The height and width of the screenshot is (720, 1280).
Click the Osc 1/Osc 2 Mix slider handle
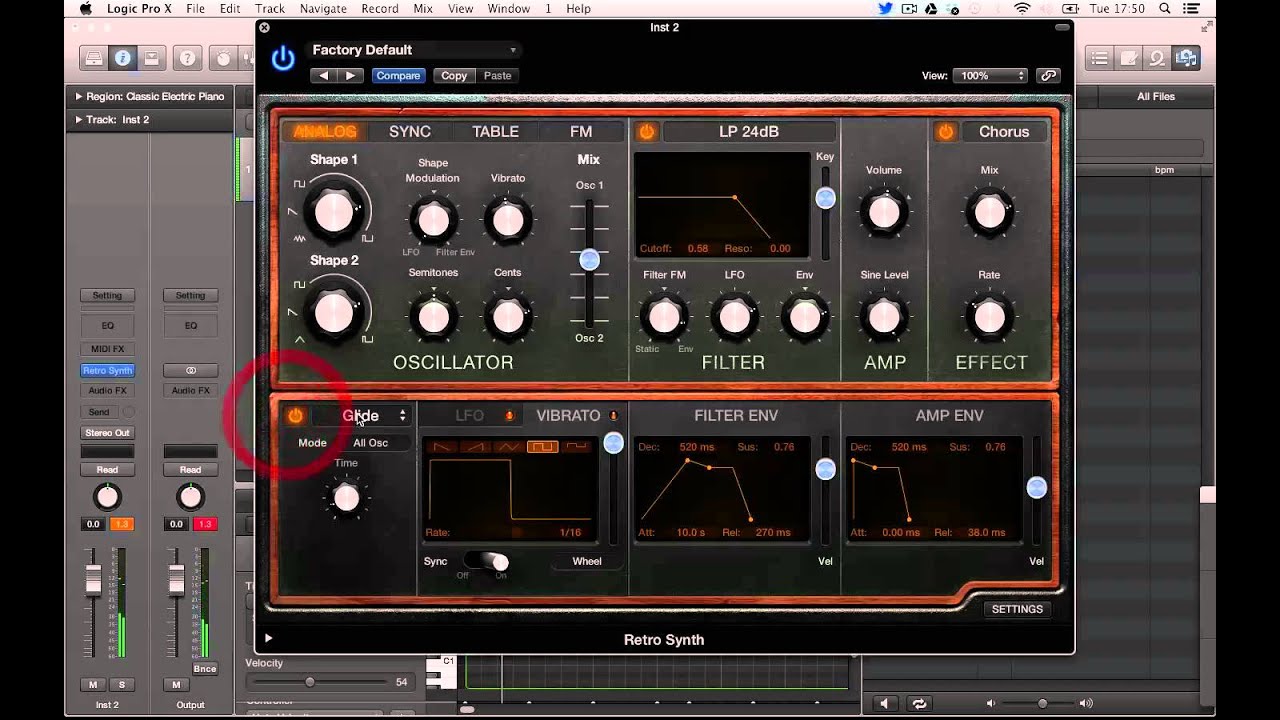(x=590, y=260)
